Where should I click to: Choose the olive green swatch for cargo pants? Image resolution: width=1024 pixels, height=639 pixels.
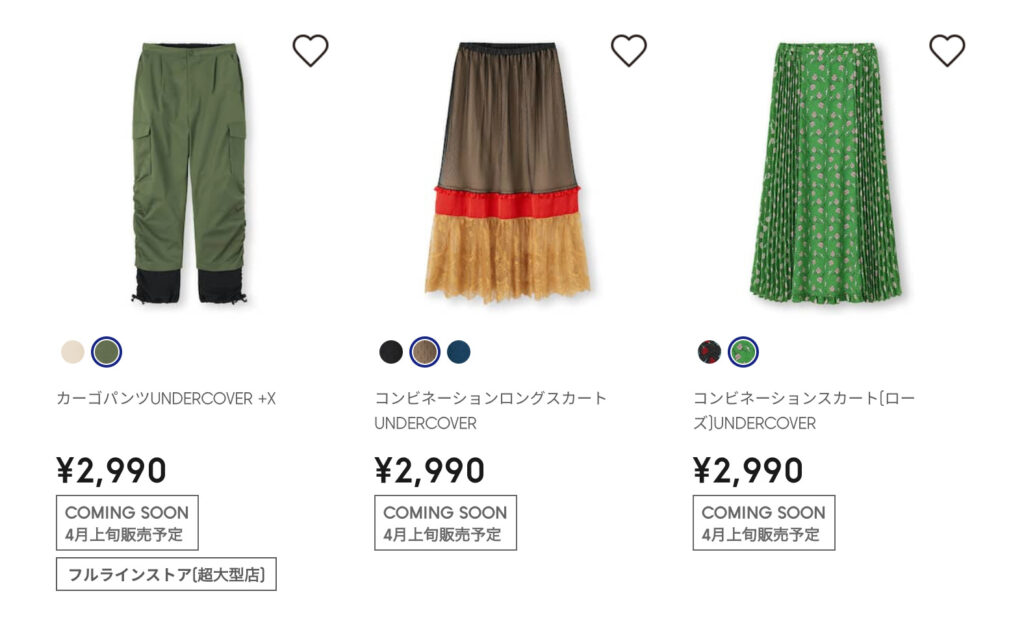point(106,352)
